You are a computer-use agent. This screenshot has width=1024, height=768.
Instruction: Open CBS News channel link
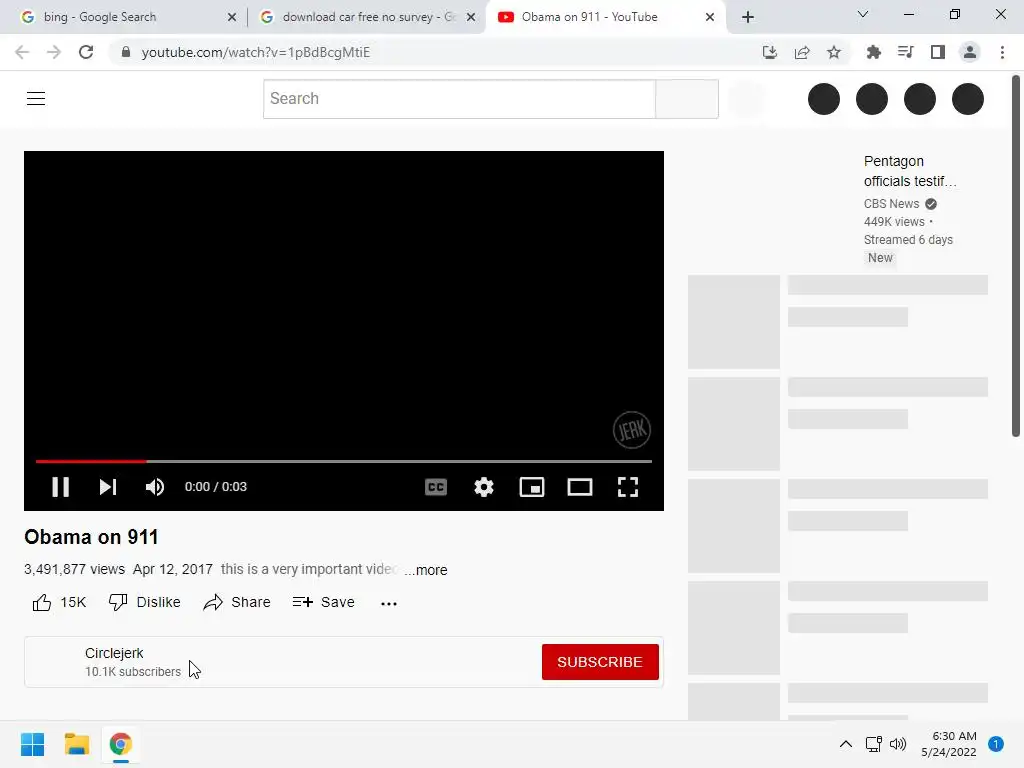[x=891, y=204]
